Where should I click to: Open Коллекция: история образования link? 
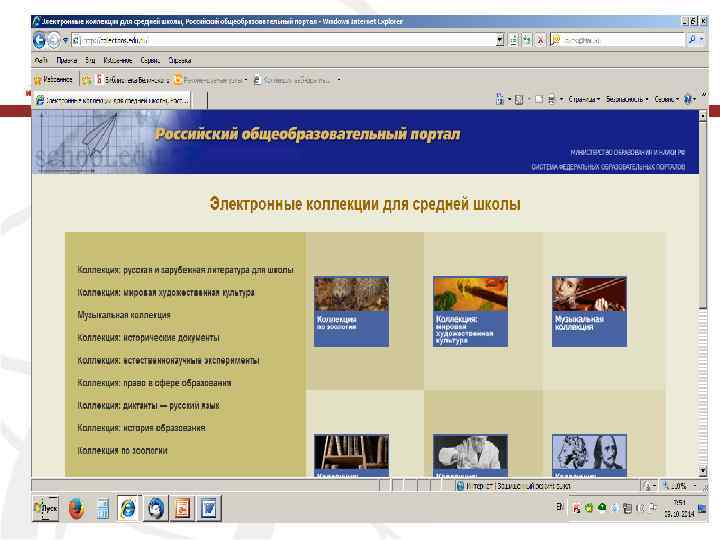[141, 428]
